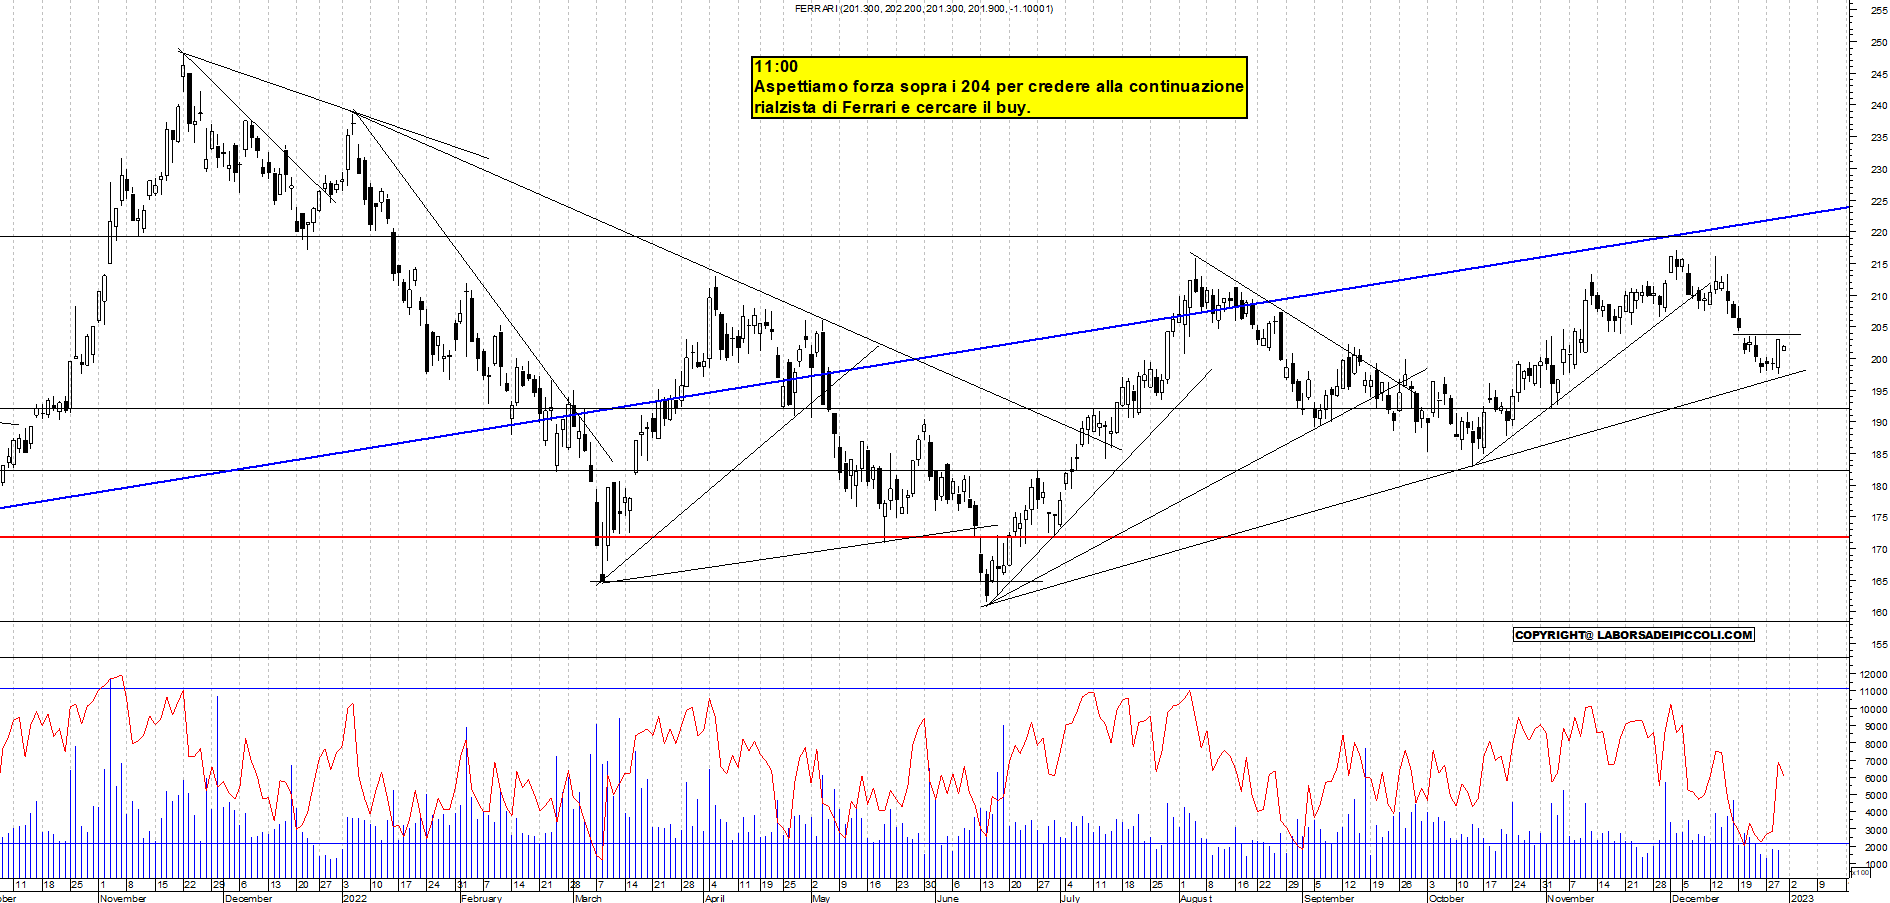Click the COPYRIGHT@ LABORSADEIPICCOLI.COM label

[x=1634, y=635]
